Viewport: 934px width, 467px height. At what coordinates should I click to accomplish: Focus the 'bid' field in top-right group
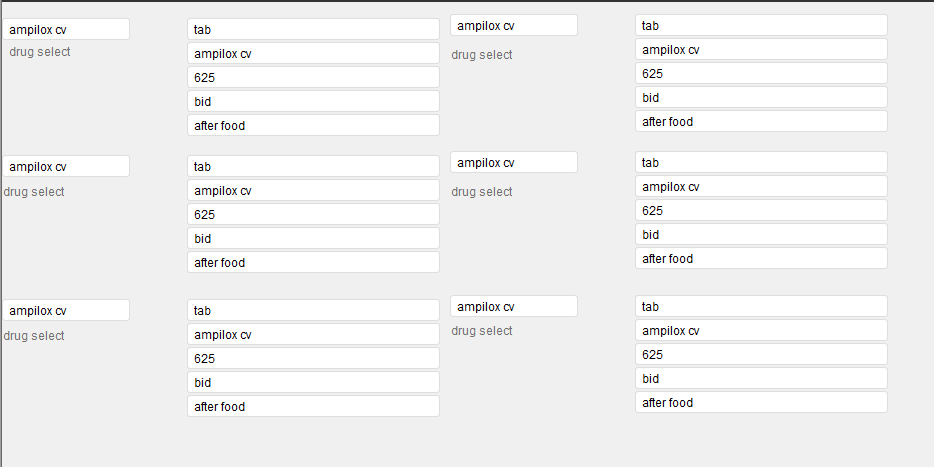tap(761, 98)
